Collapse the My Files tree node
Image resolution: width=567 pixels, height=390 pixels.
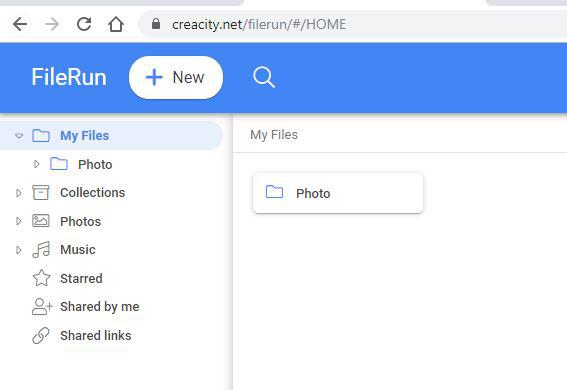pyautogui.click(x=19, y=136)
